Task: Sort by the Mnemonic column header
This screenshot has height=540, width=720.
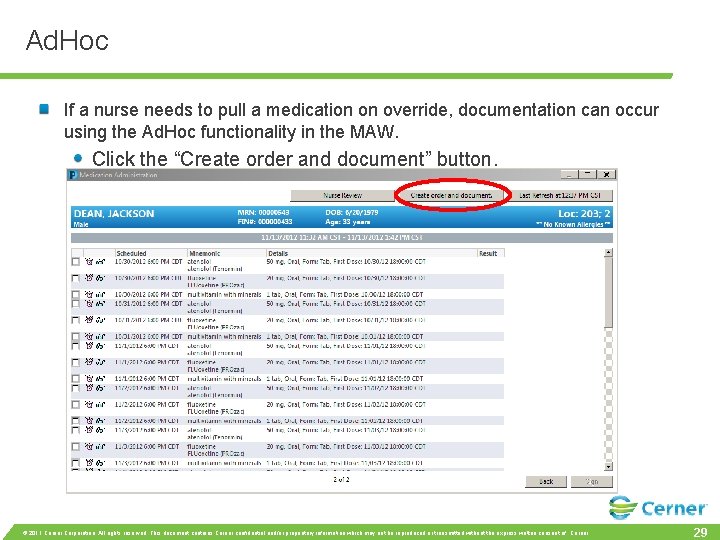Action: tap(227, 253)
